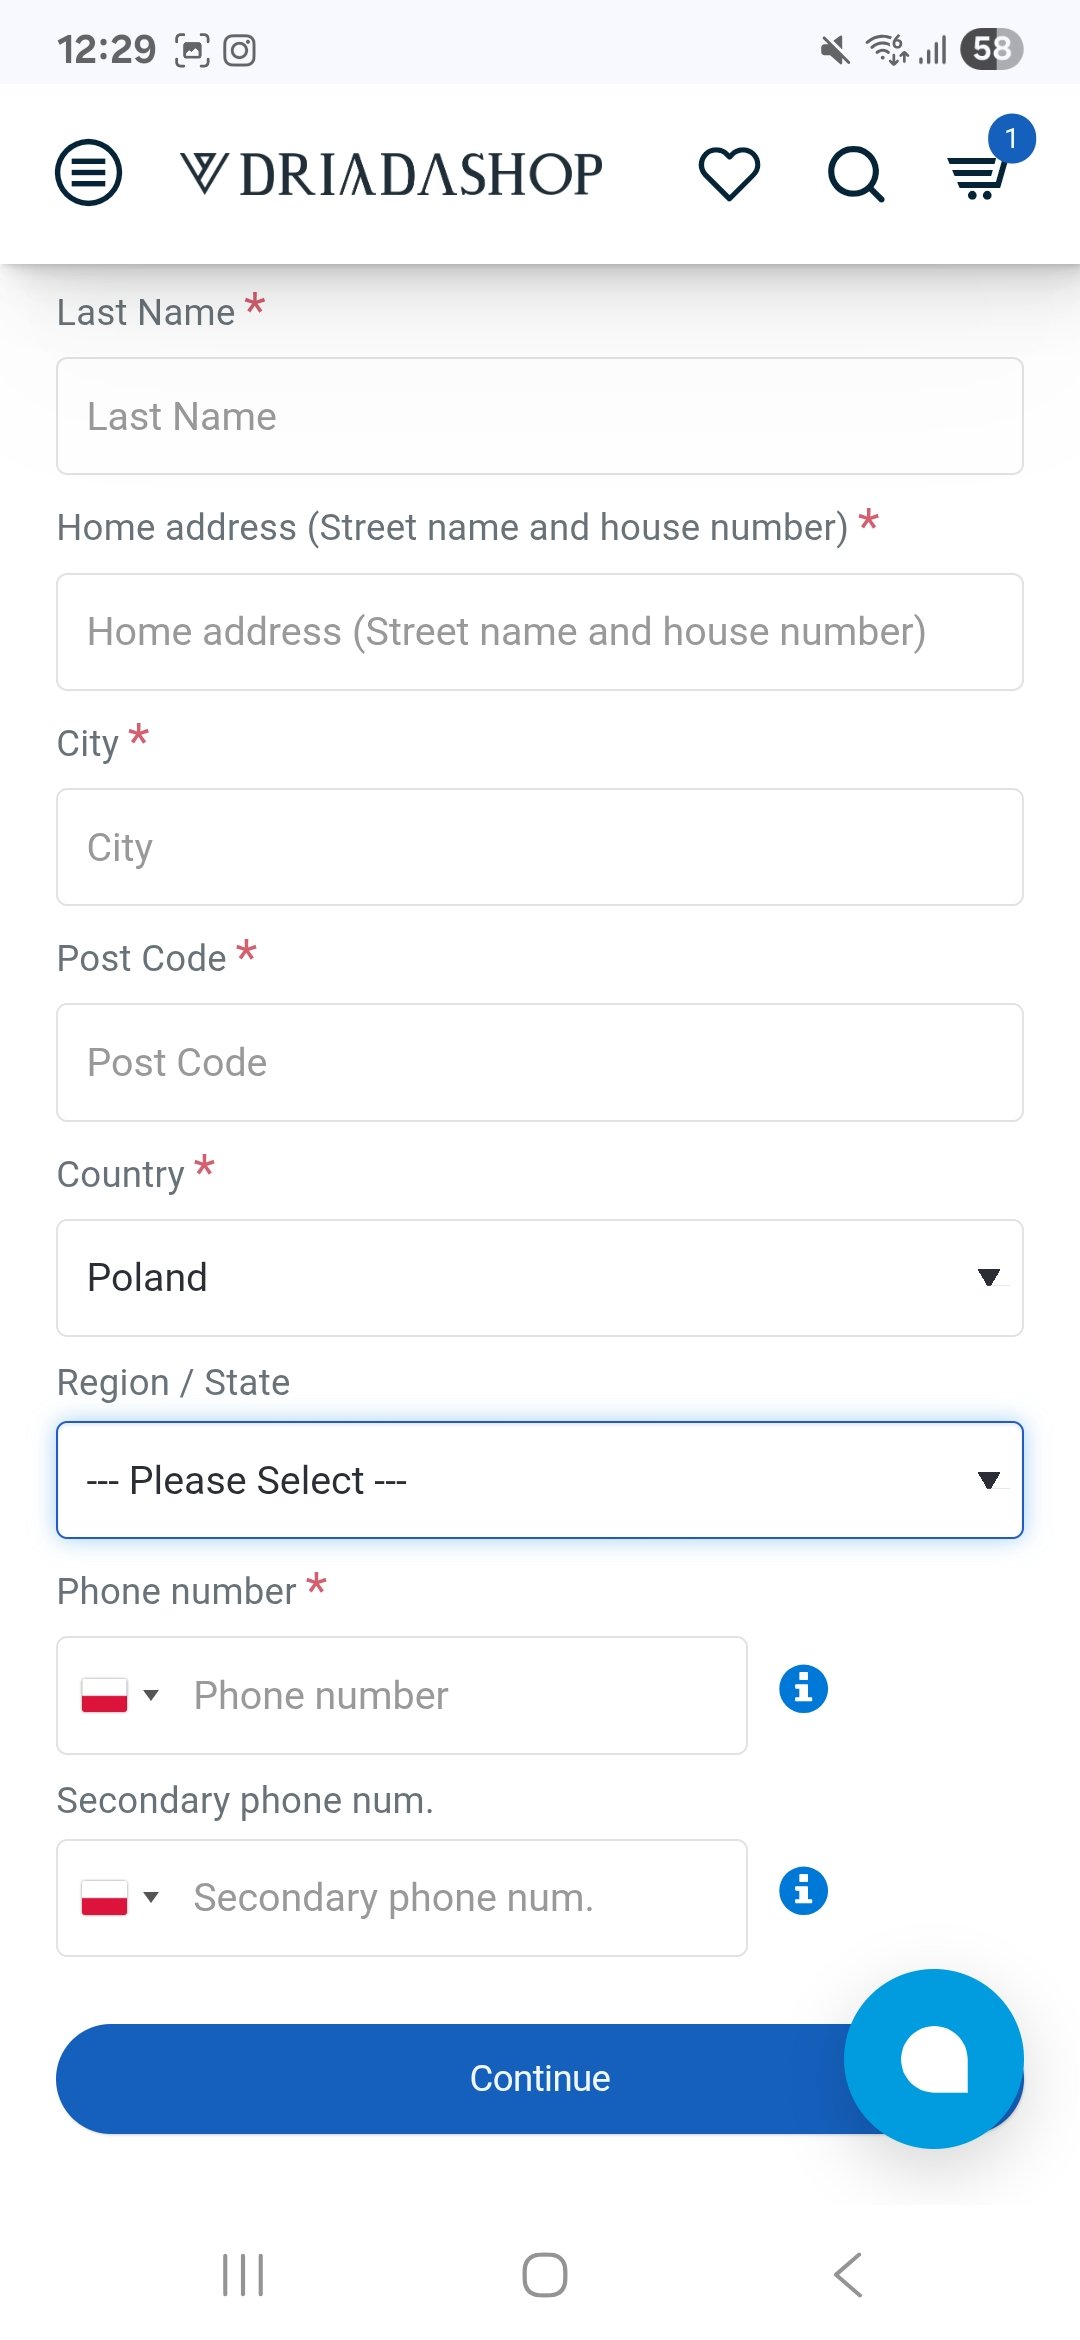The height and width of the screenshot is (2340, 1080).
Task: Open Phone number country flag selector
Action: pos(120,1695)
